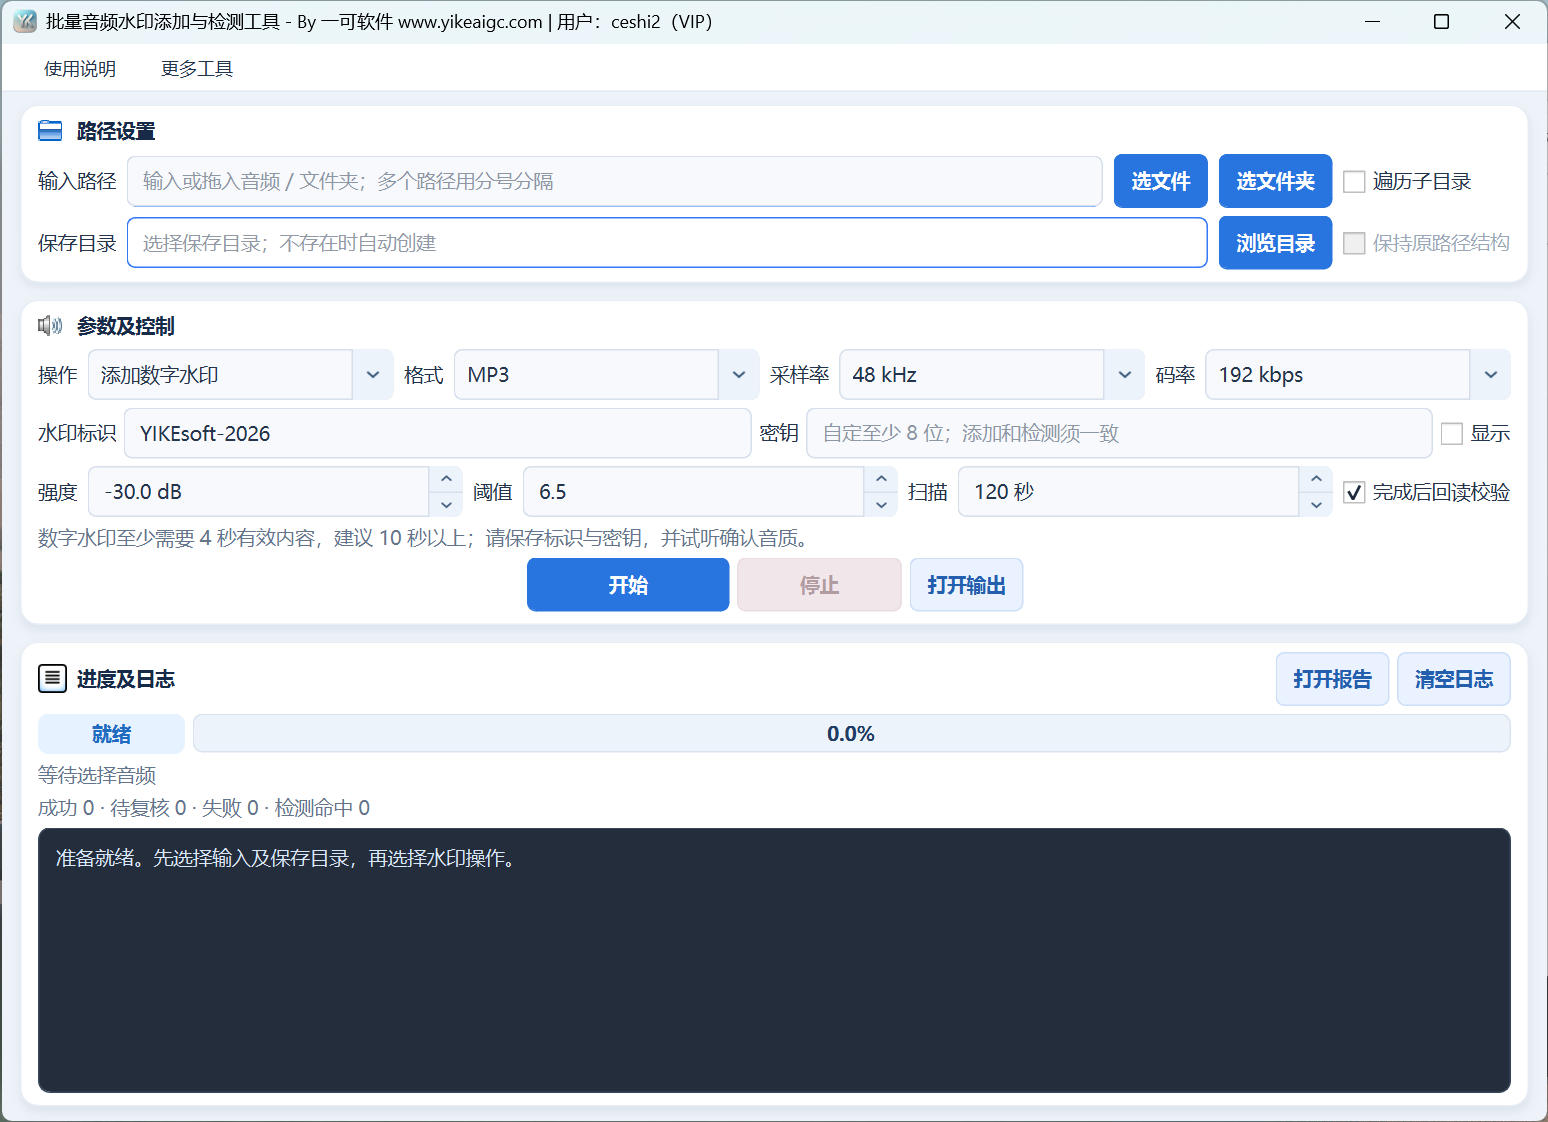Click the folder icon beside 路径设置
Image resolution: width=1548 pixels, height=1122 pixels.
point(50,131)
